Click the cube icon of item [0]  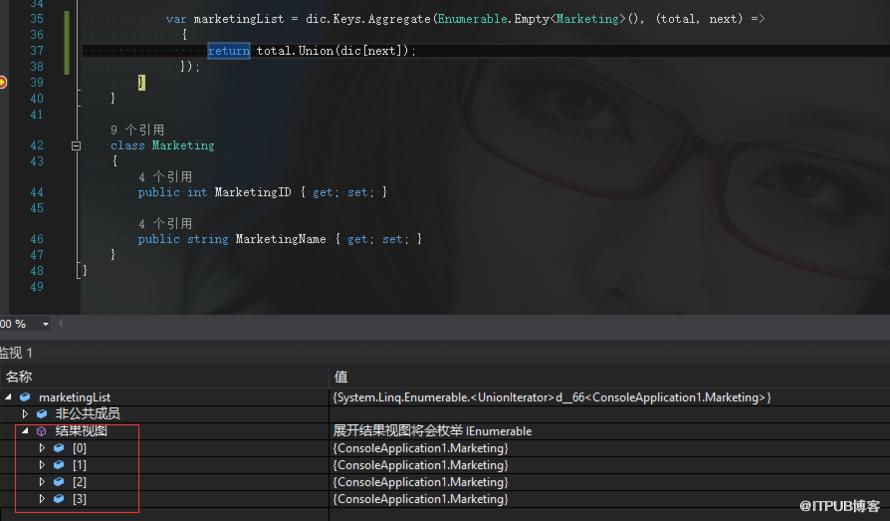[x=59, y=448]
